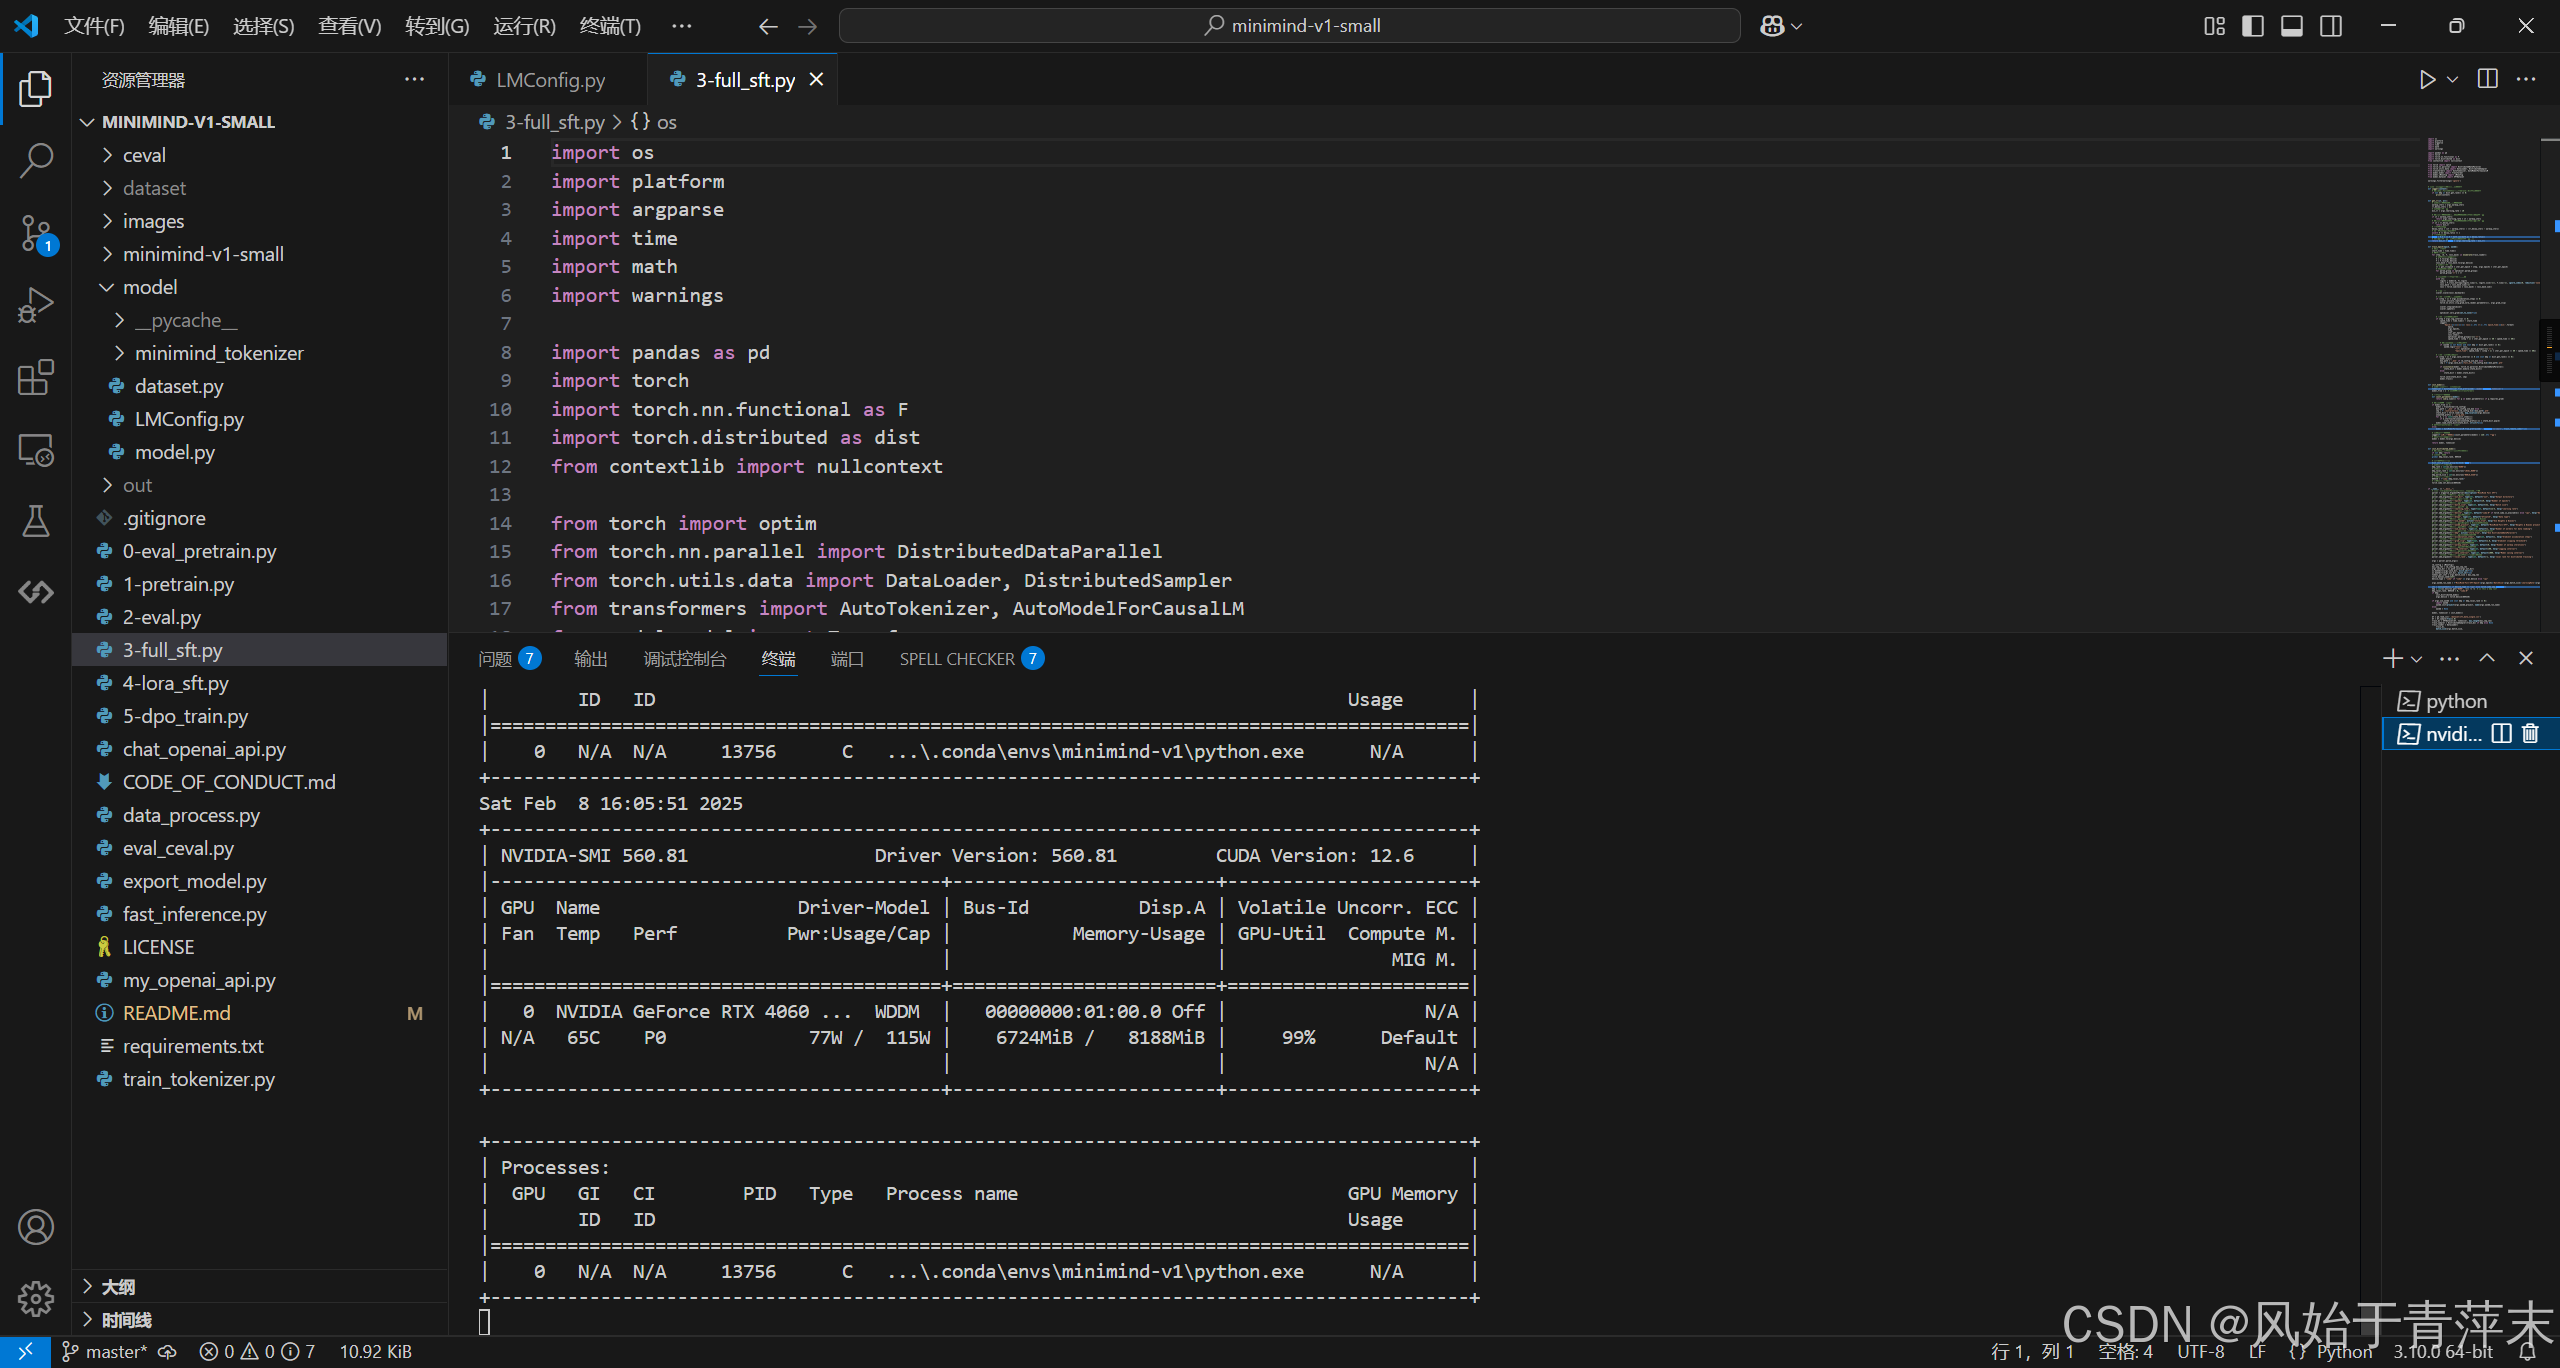2560x1368 pixels.
Task: Click the minimind-v1-small search box
Action: 1290,26
